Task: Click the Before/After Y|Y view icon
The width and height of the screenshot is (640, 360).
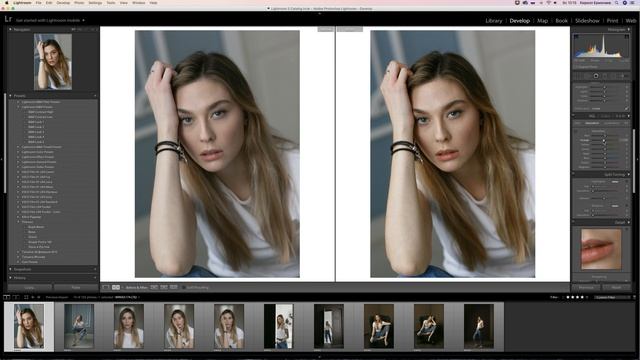Action: coord(116,287)
